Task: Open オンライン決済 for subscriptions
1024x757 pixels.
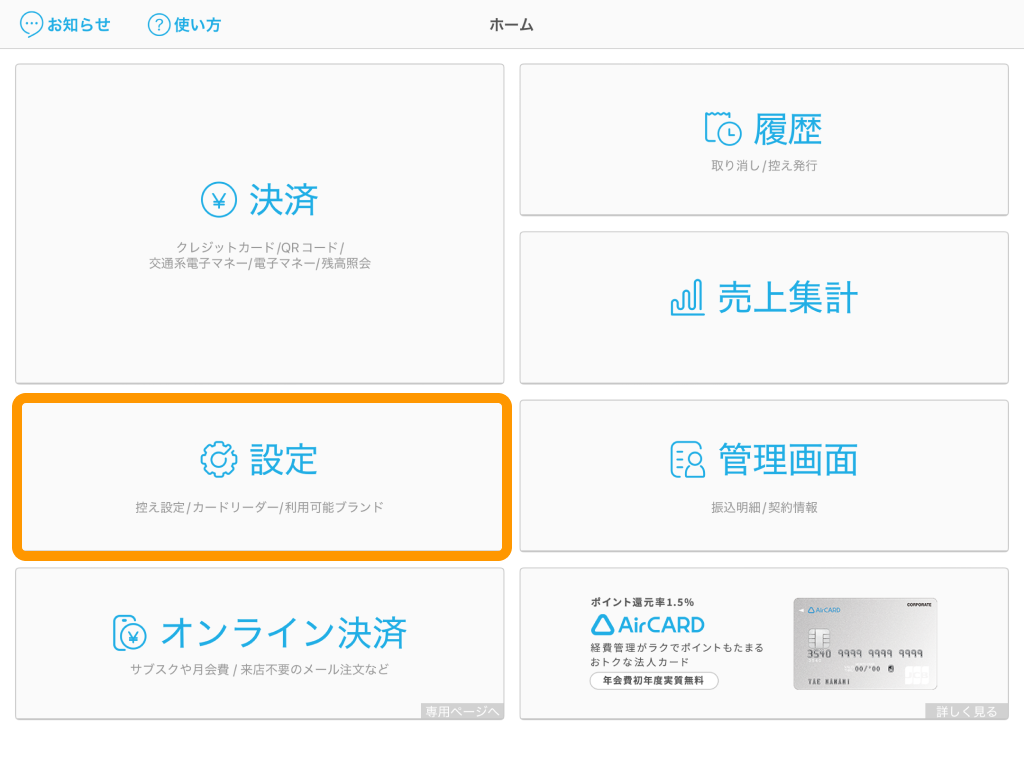Action: click(x=260, y=643)
